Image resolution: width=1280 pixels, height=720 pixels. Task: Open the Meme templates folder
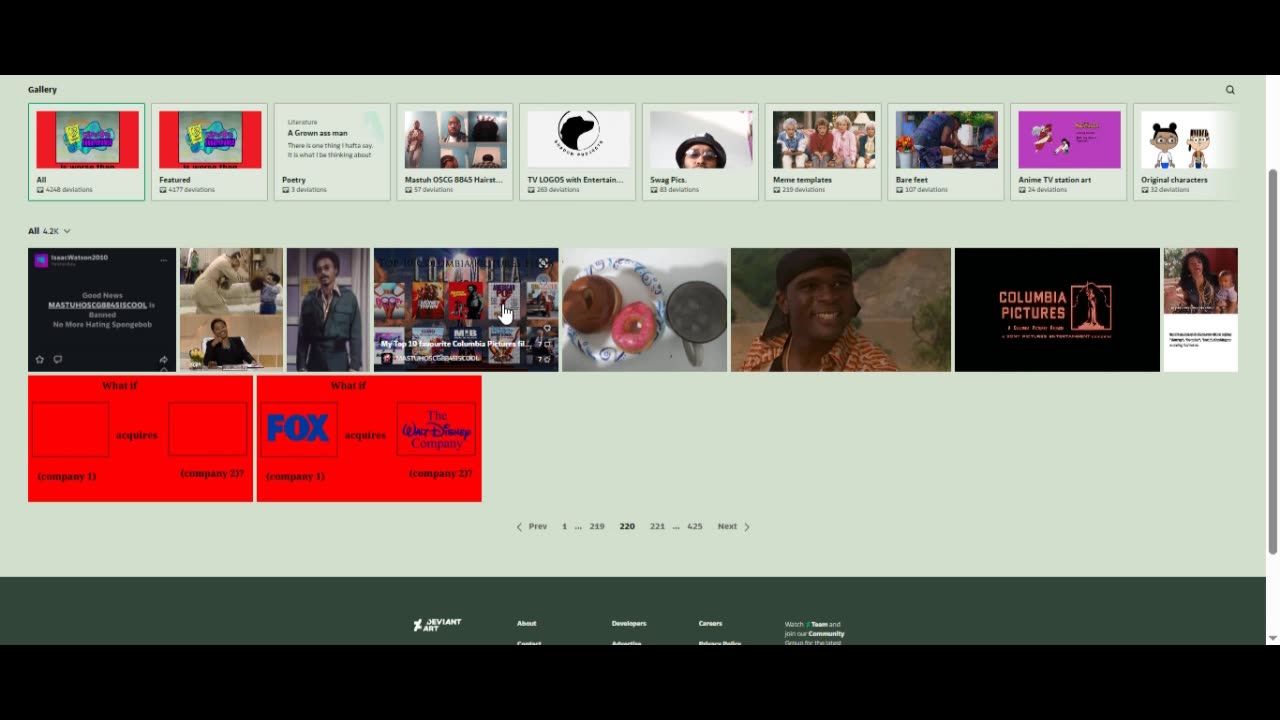(x=824, y=152)
